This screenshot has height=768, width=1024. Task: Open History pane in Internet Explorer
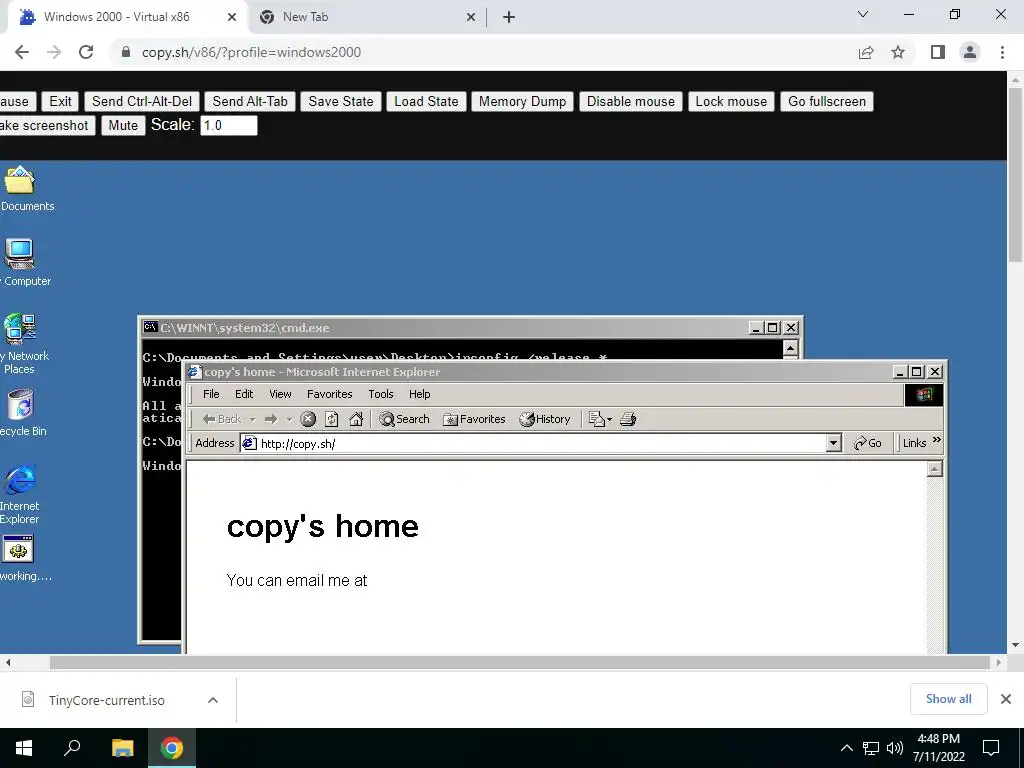coord(545,419)
